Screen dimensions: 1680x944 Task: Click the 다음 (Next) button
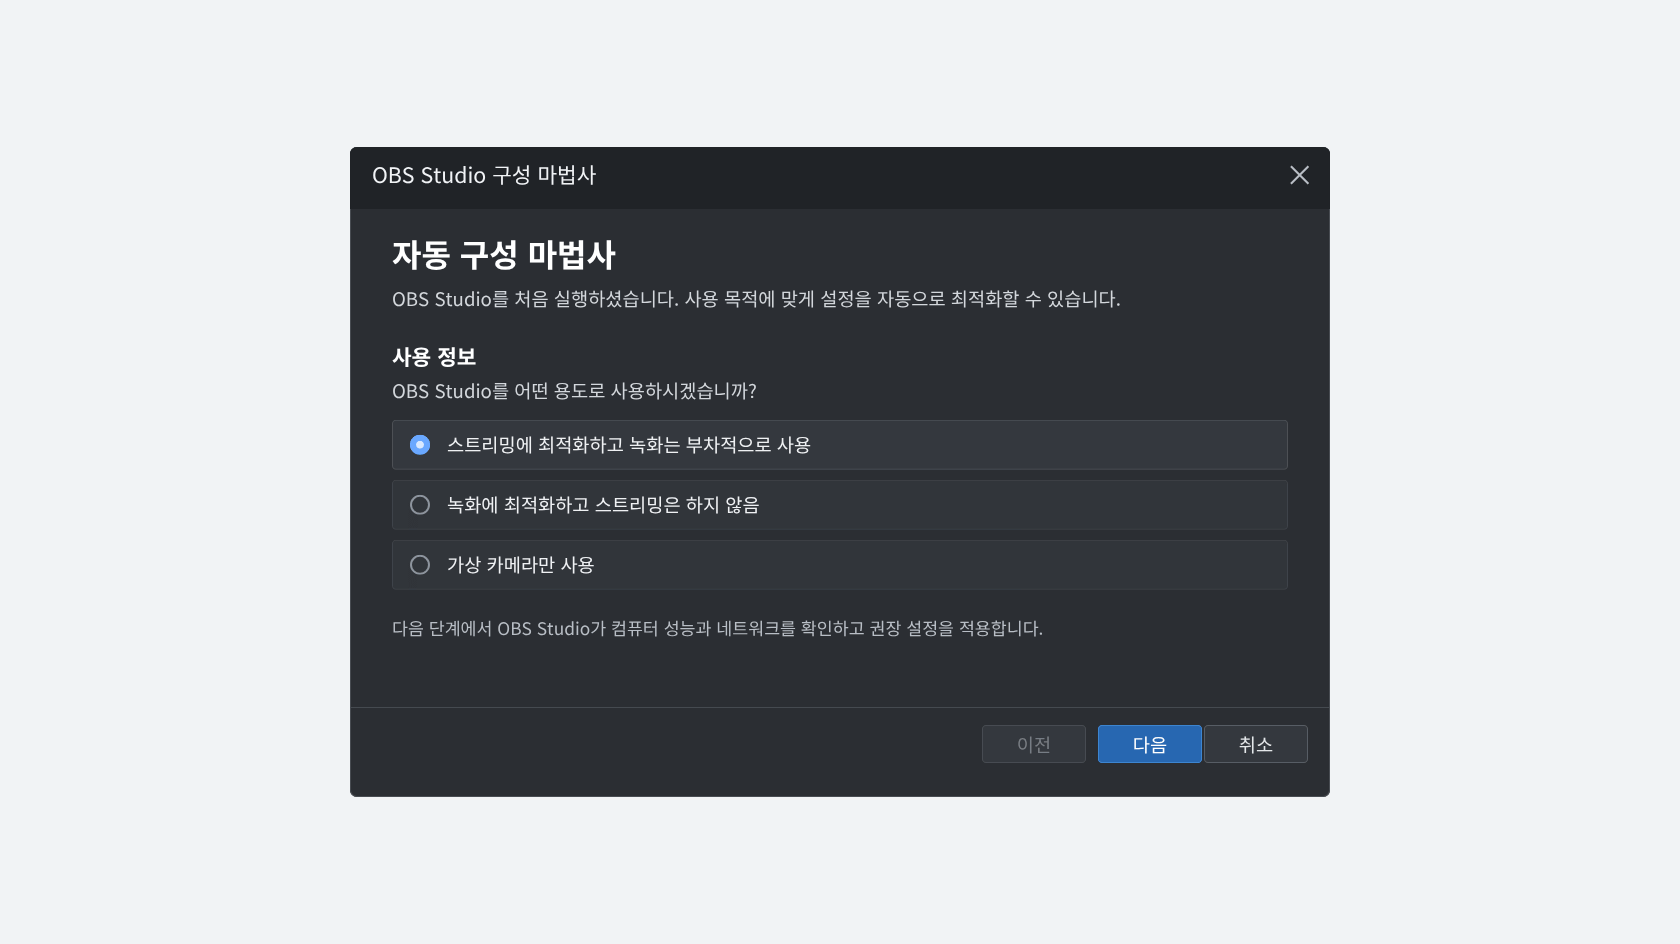click(x=1149, y=744)
